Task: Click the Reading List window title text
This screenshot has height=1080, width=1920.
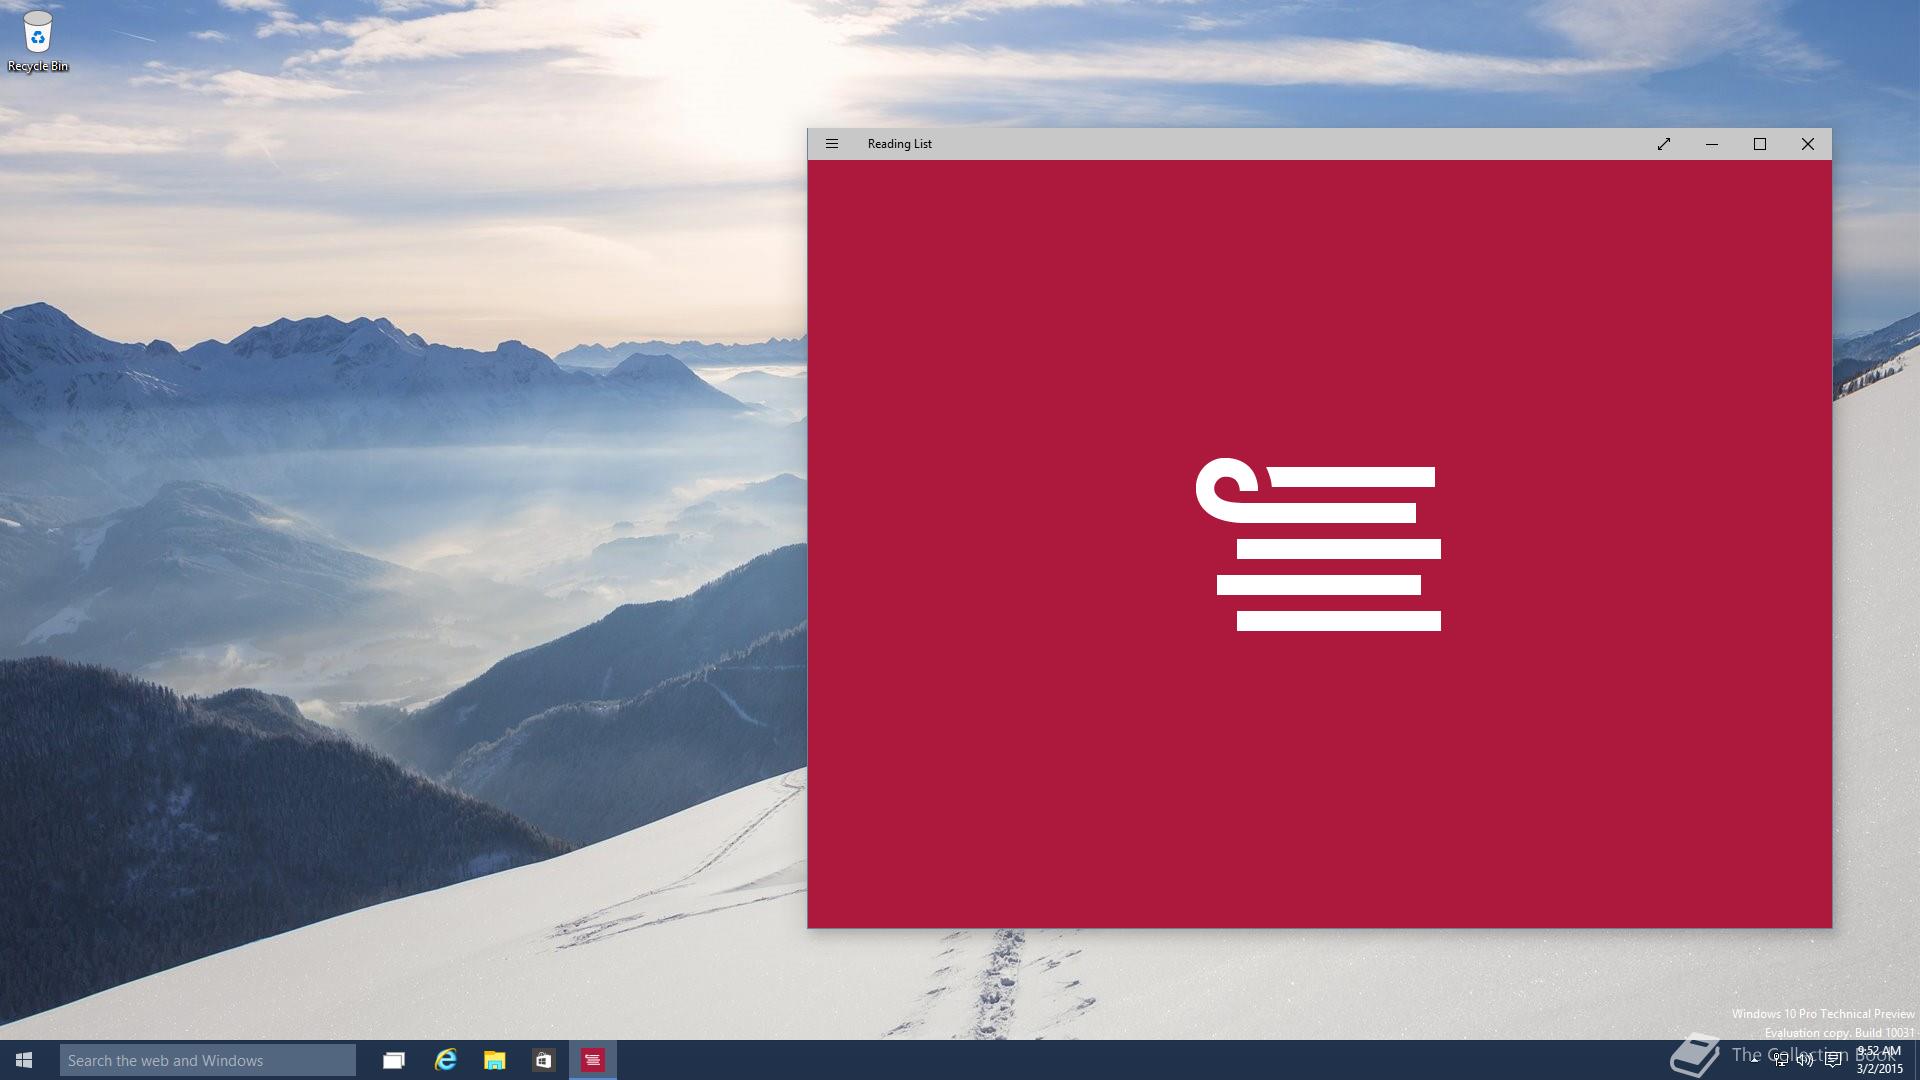Action: click(x=899, y=144)
